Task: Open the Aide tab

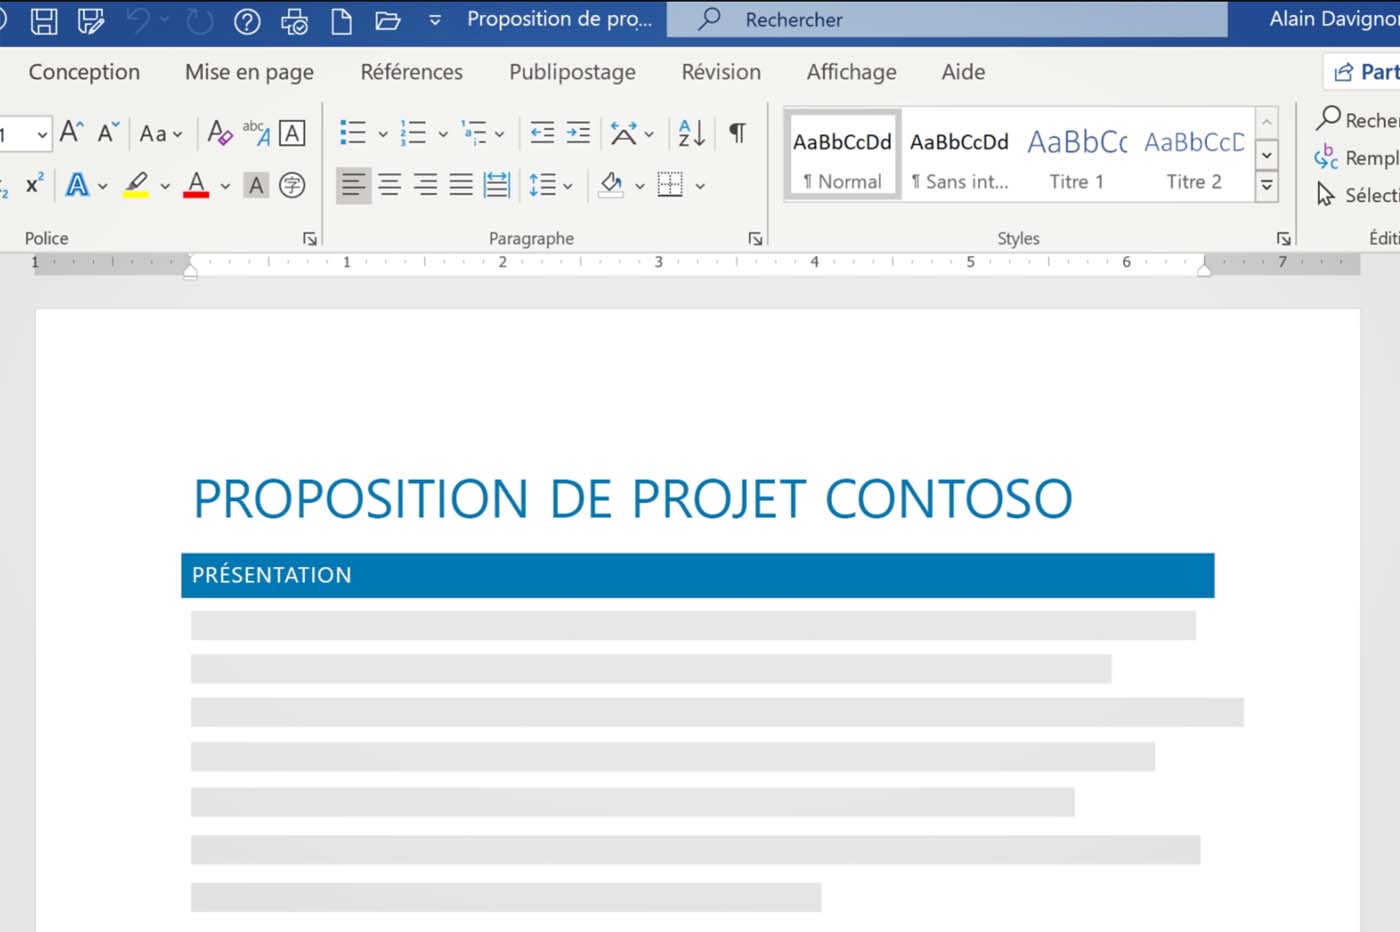Action: pos(963,72)
